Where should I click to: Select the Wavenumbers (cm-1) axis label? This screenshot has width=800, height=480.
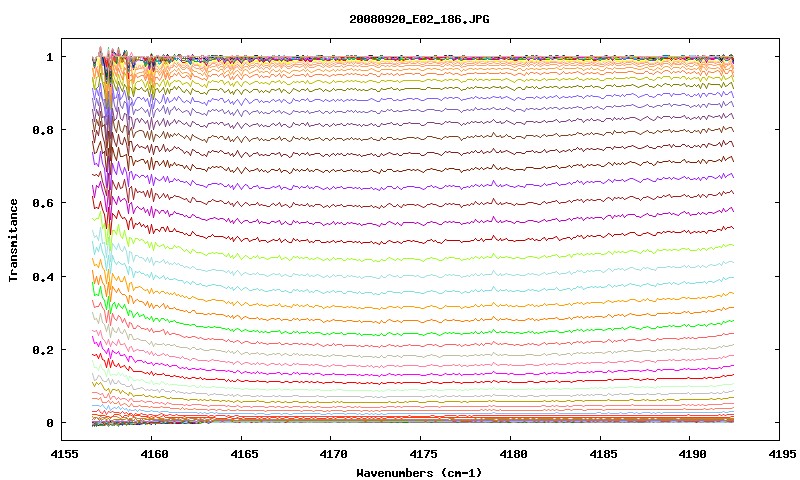click(x=419, y=473)
